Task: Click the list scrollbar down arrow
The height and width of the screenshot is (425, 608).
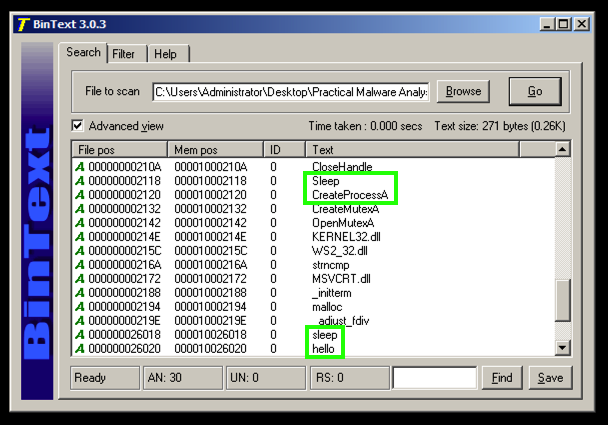Action: pos(563,347)
